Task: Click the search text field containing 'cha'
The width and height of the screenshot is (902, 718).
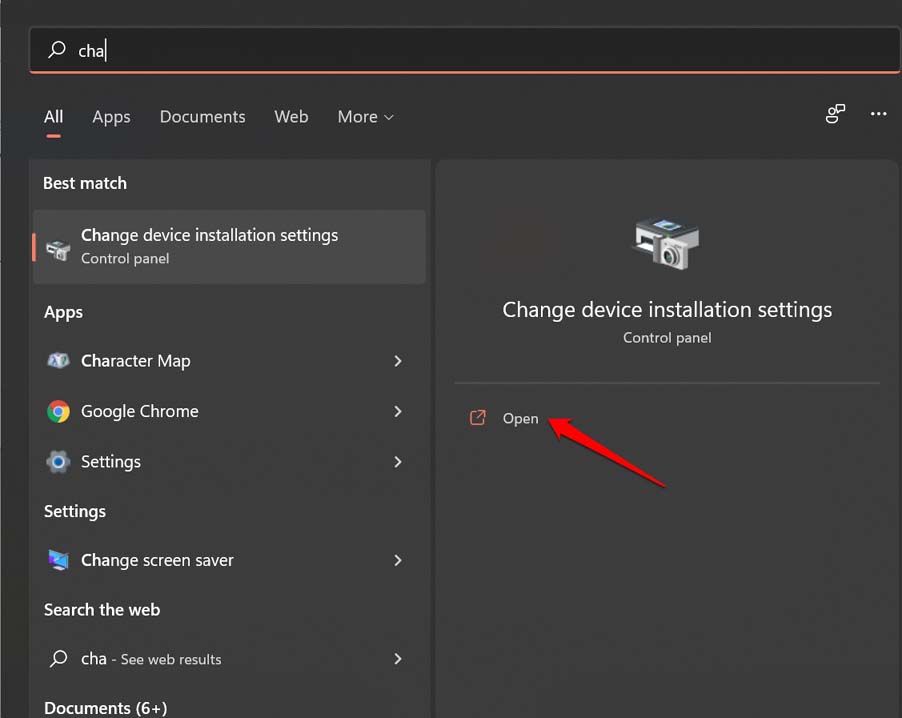Action: (x=465, y=50)
